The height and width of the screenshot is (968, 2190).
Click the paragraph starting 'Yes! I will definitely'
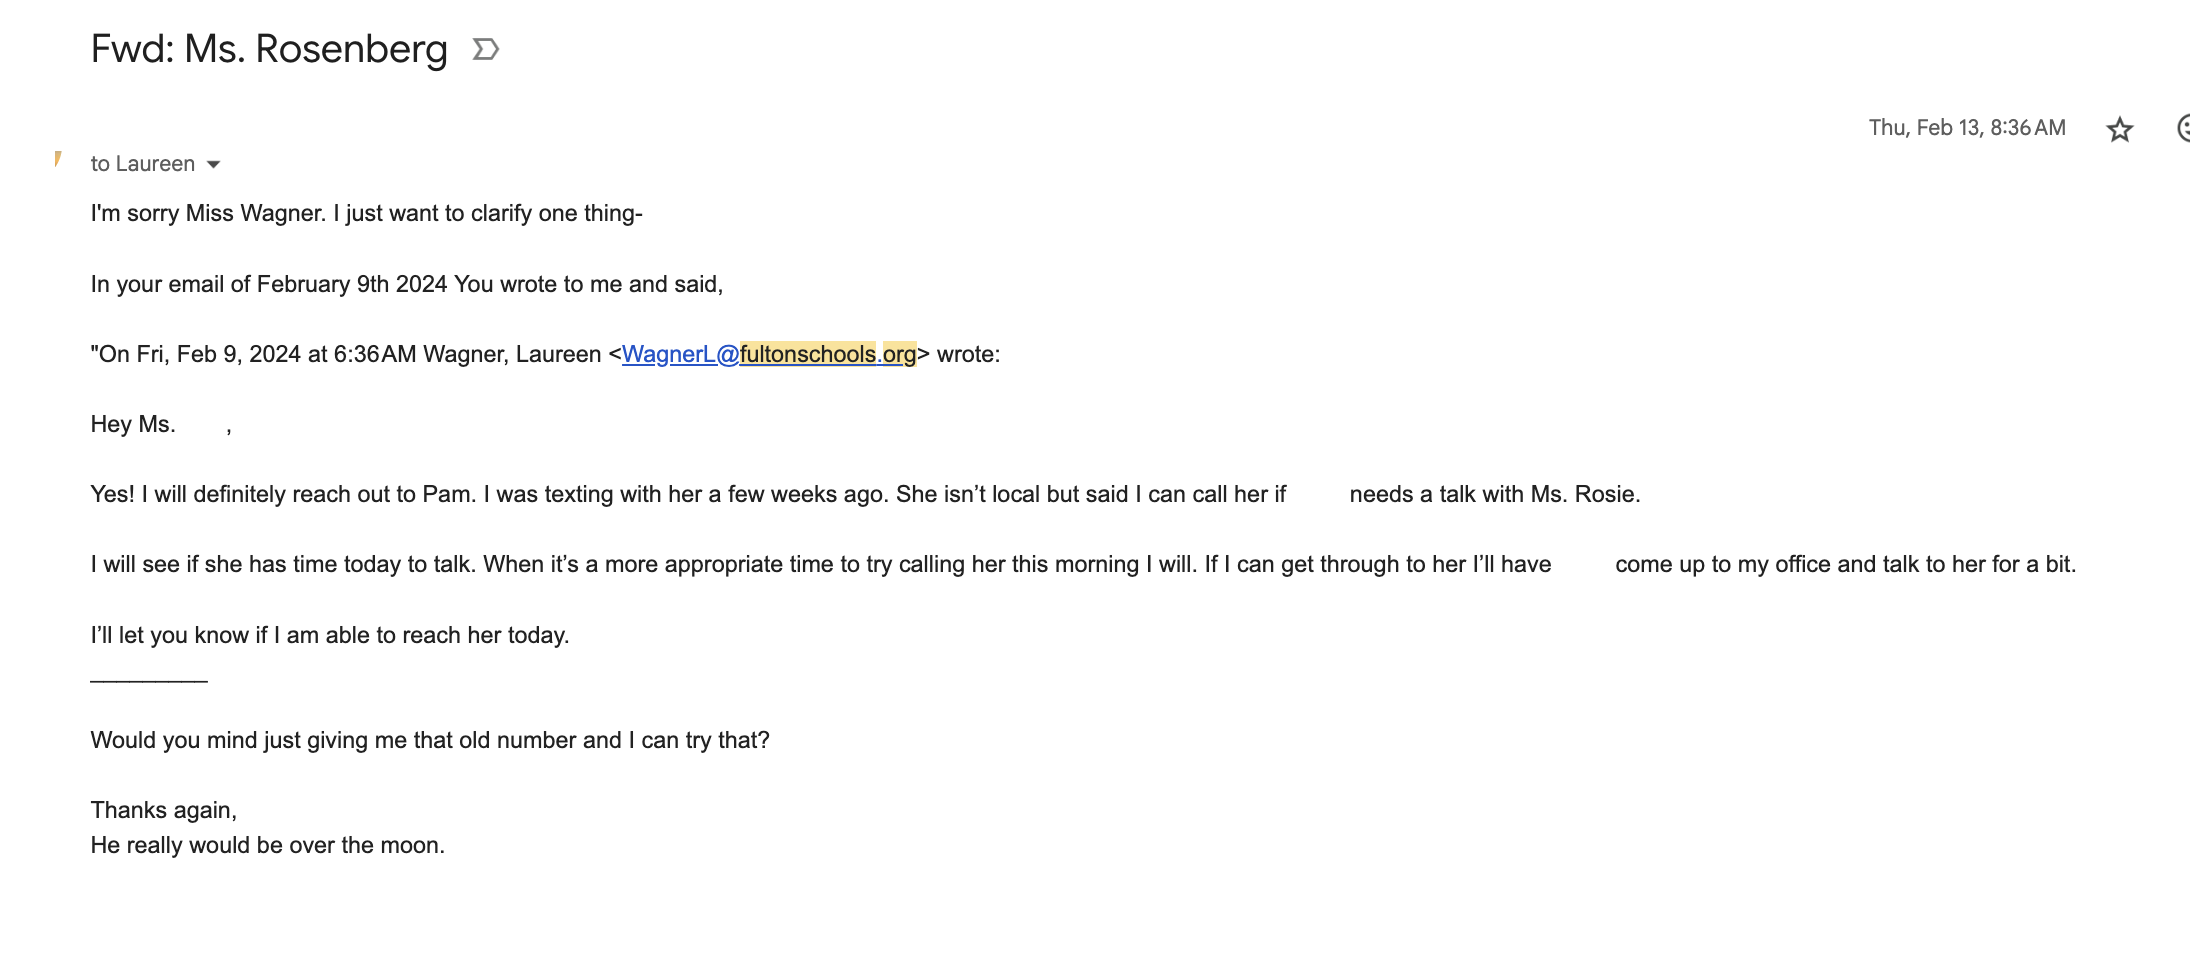point(865,494)
